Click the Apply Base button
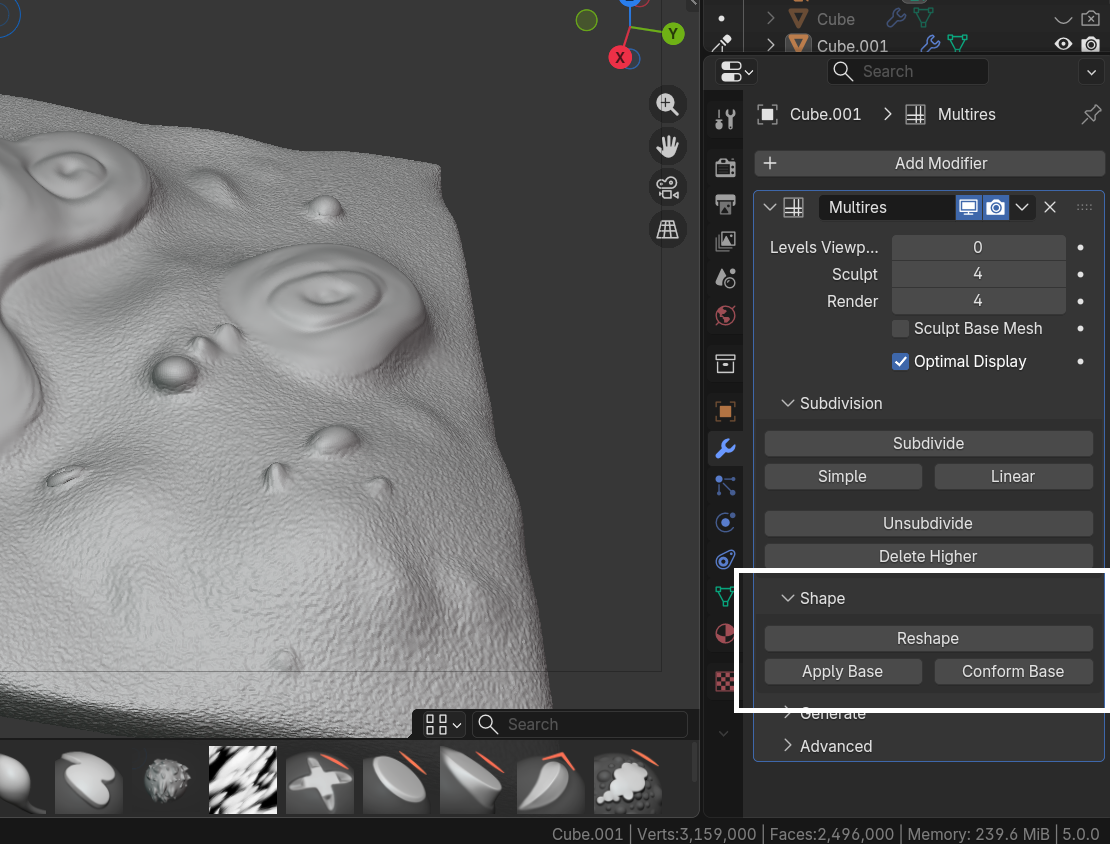 [842, 671]
